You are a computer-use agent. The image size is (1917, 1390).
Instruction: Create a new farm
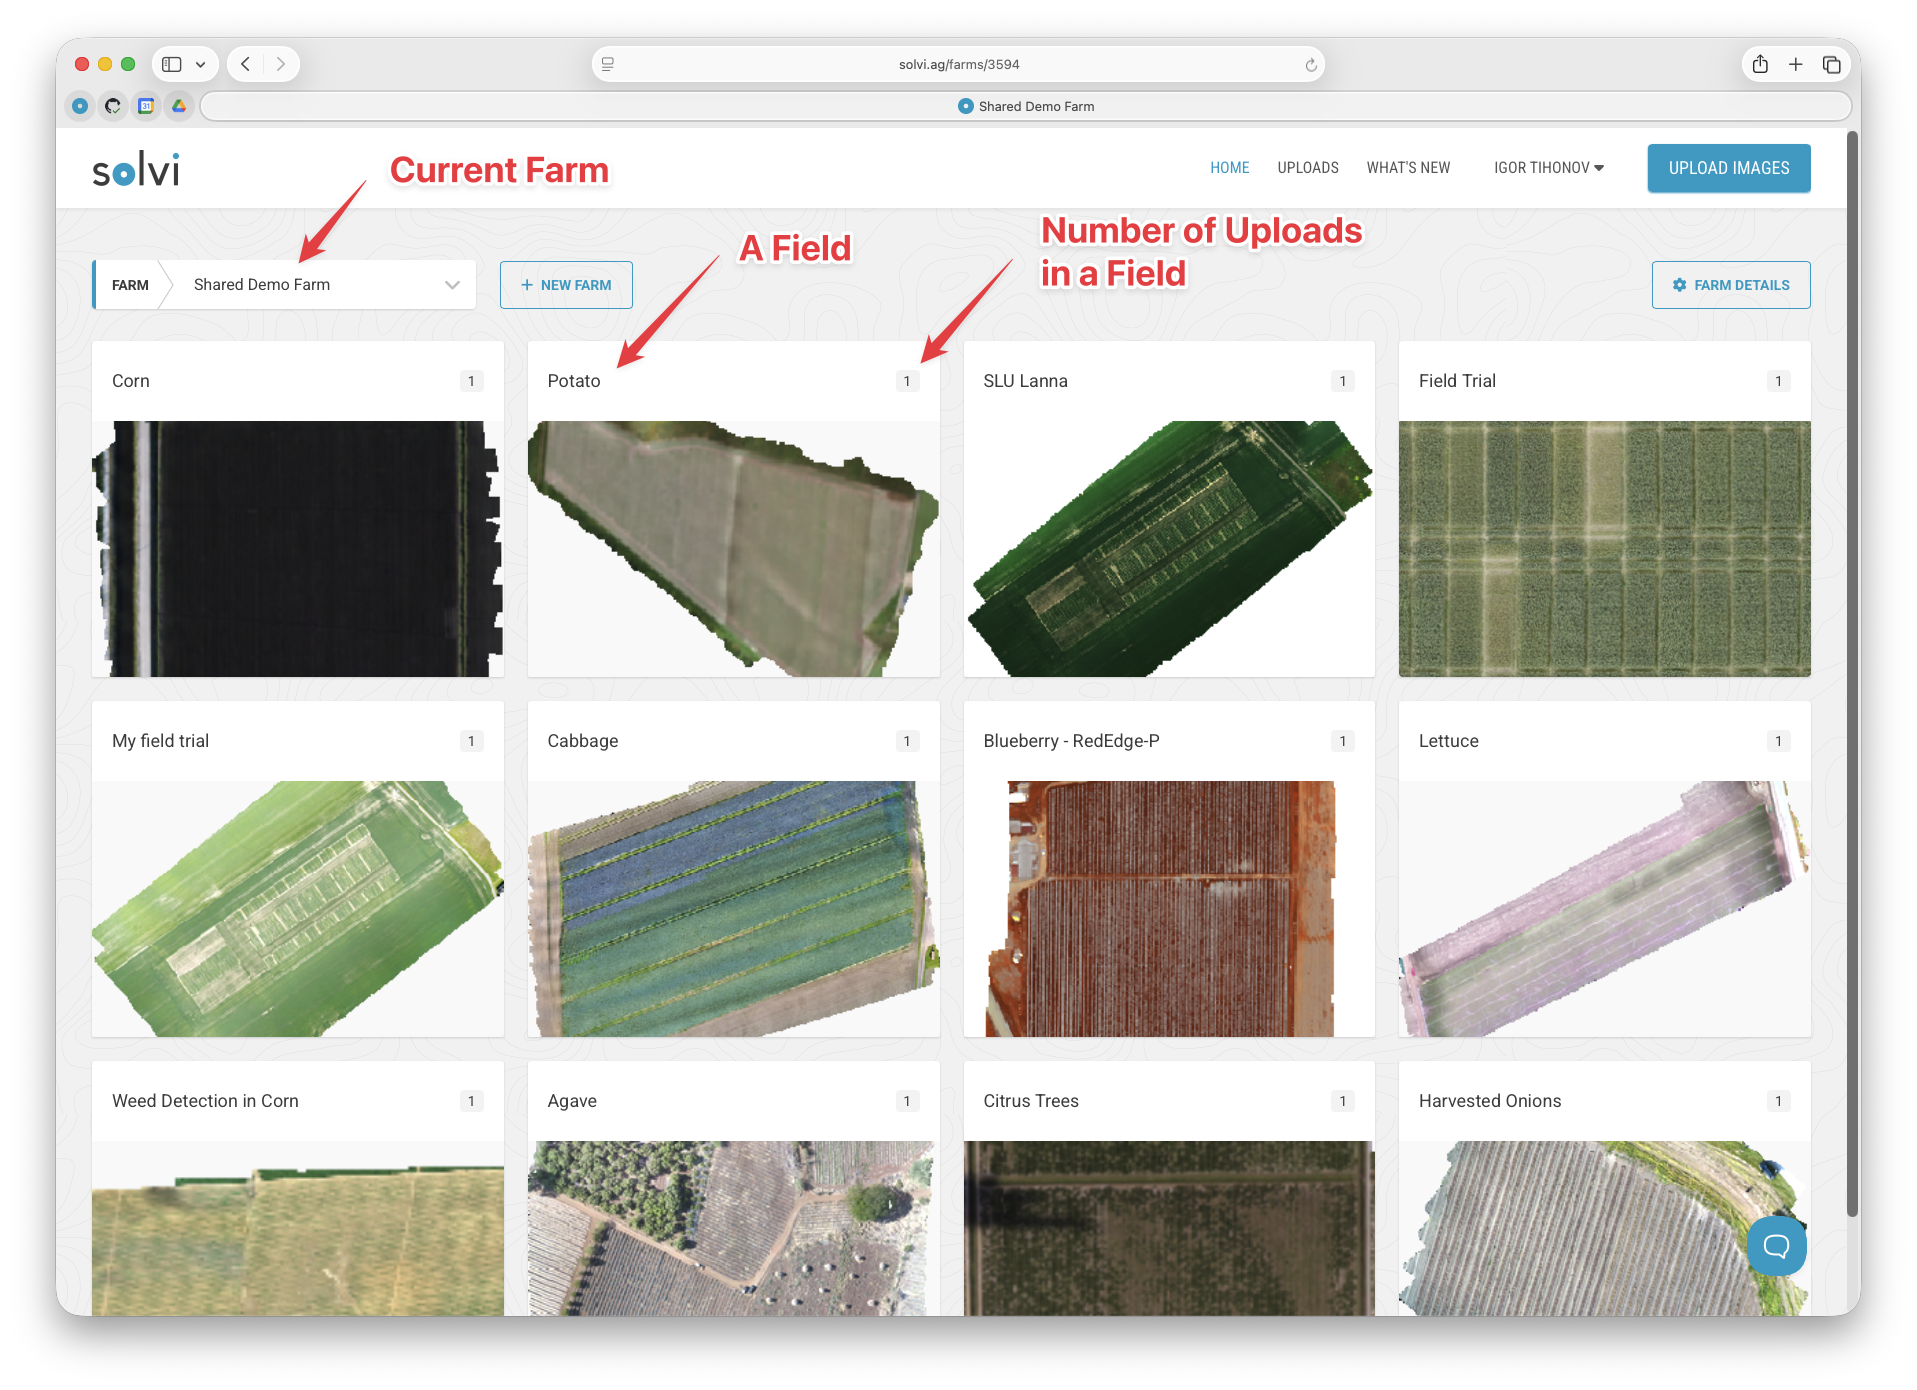[x=566, y=285]
